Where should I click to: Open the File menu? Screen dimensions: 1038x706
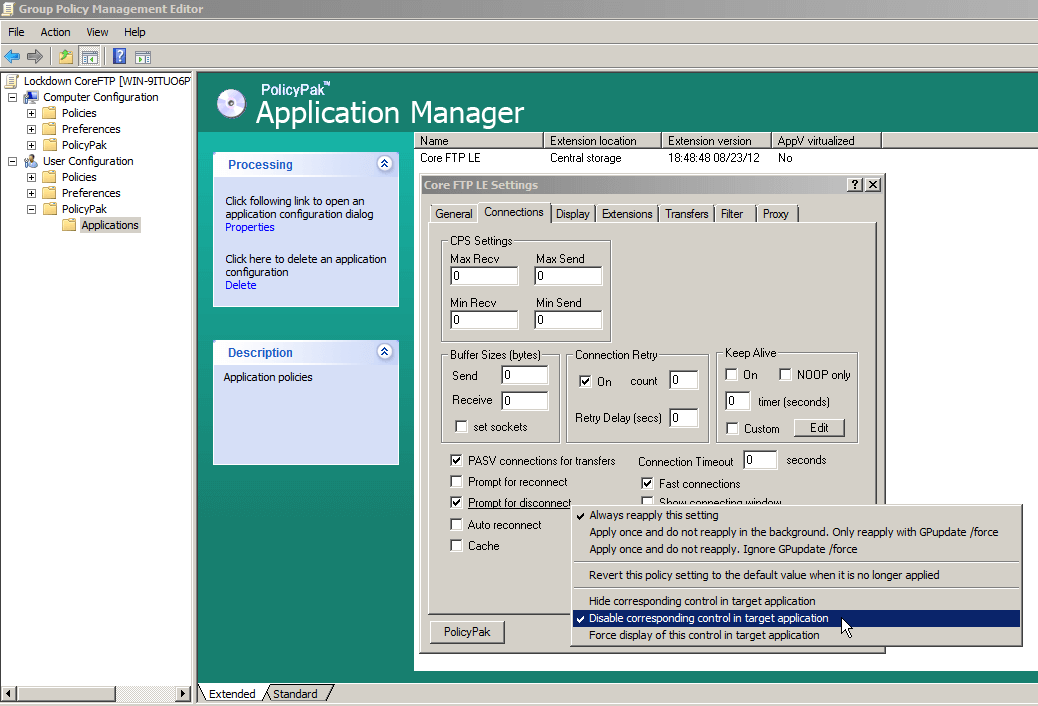16,32
